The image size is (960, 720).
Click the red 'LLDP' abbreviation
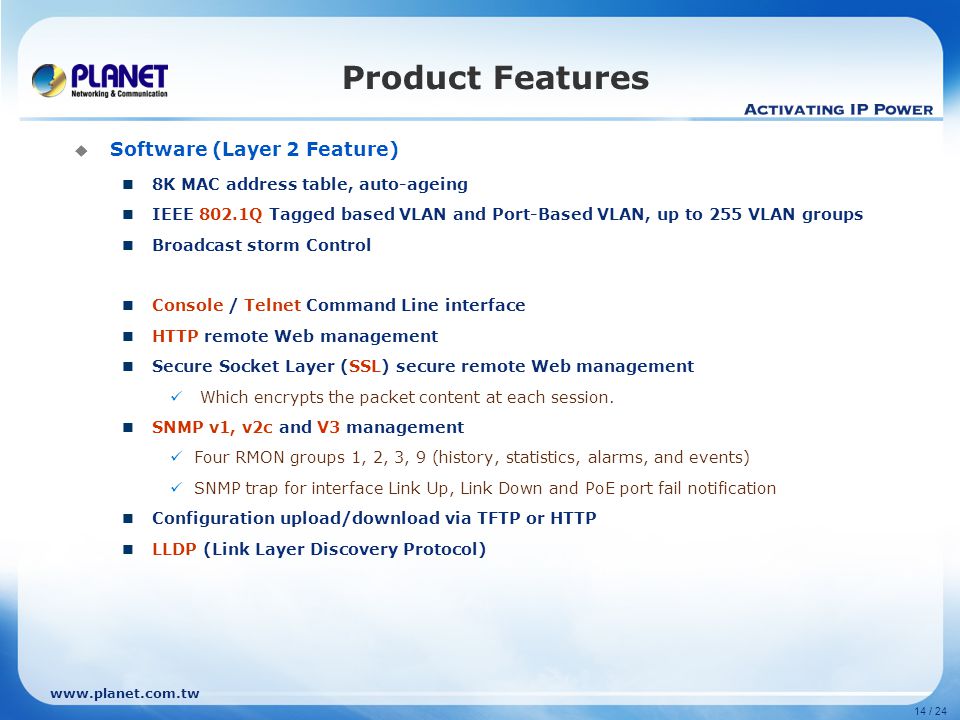[174, 549]
